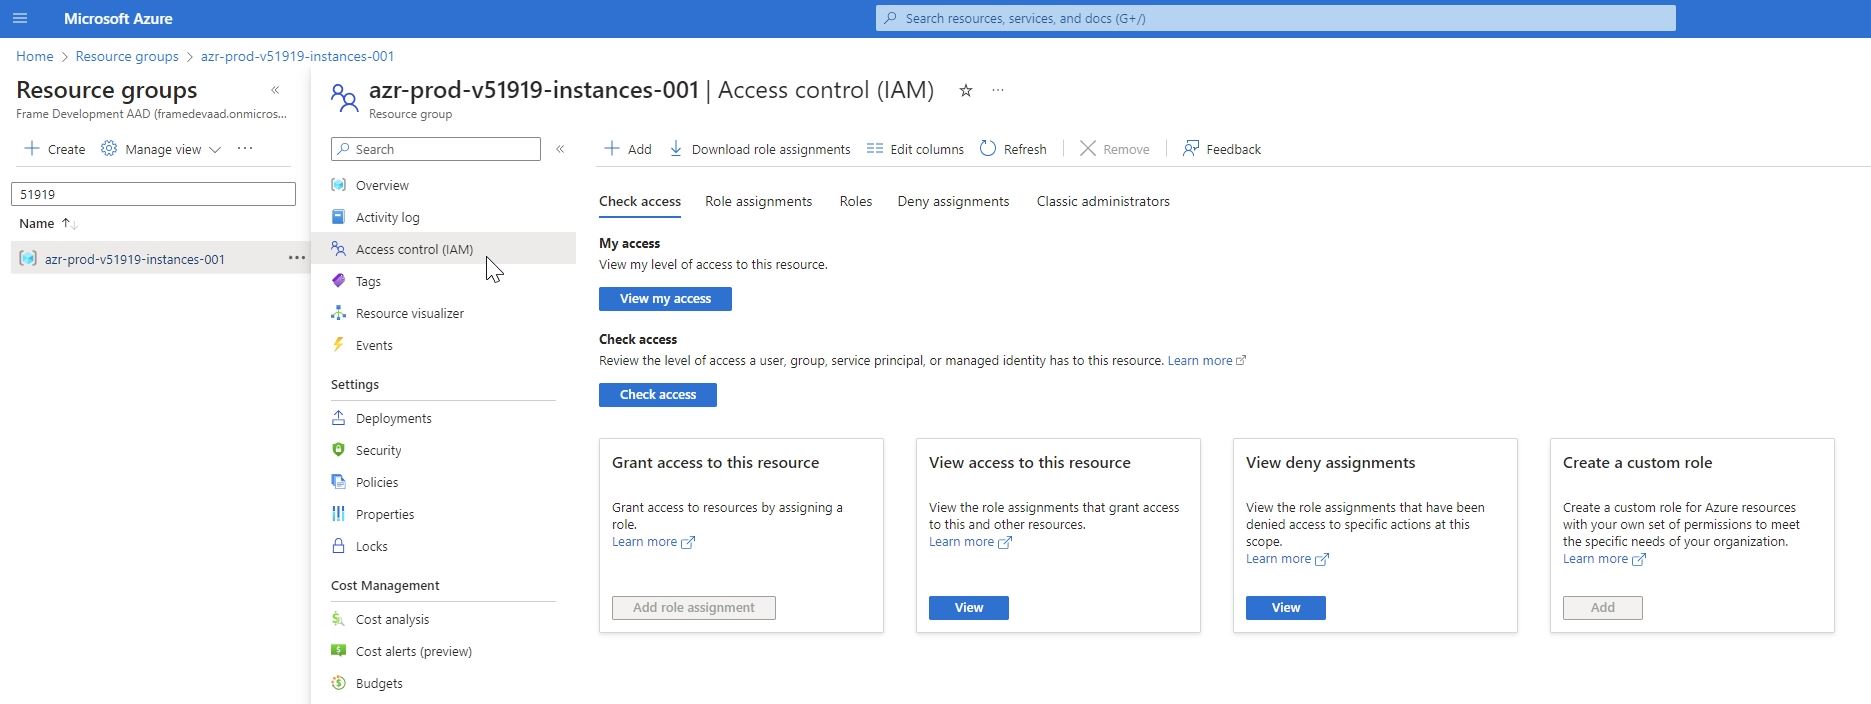Viewport: 1871px width, 704px height.
Task: Click the Activity log icon
Action: point(339,217)
